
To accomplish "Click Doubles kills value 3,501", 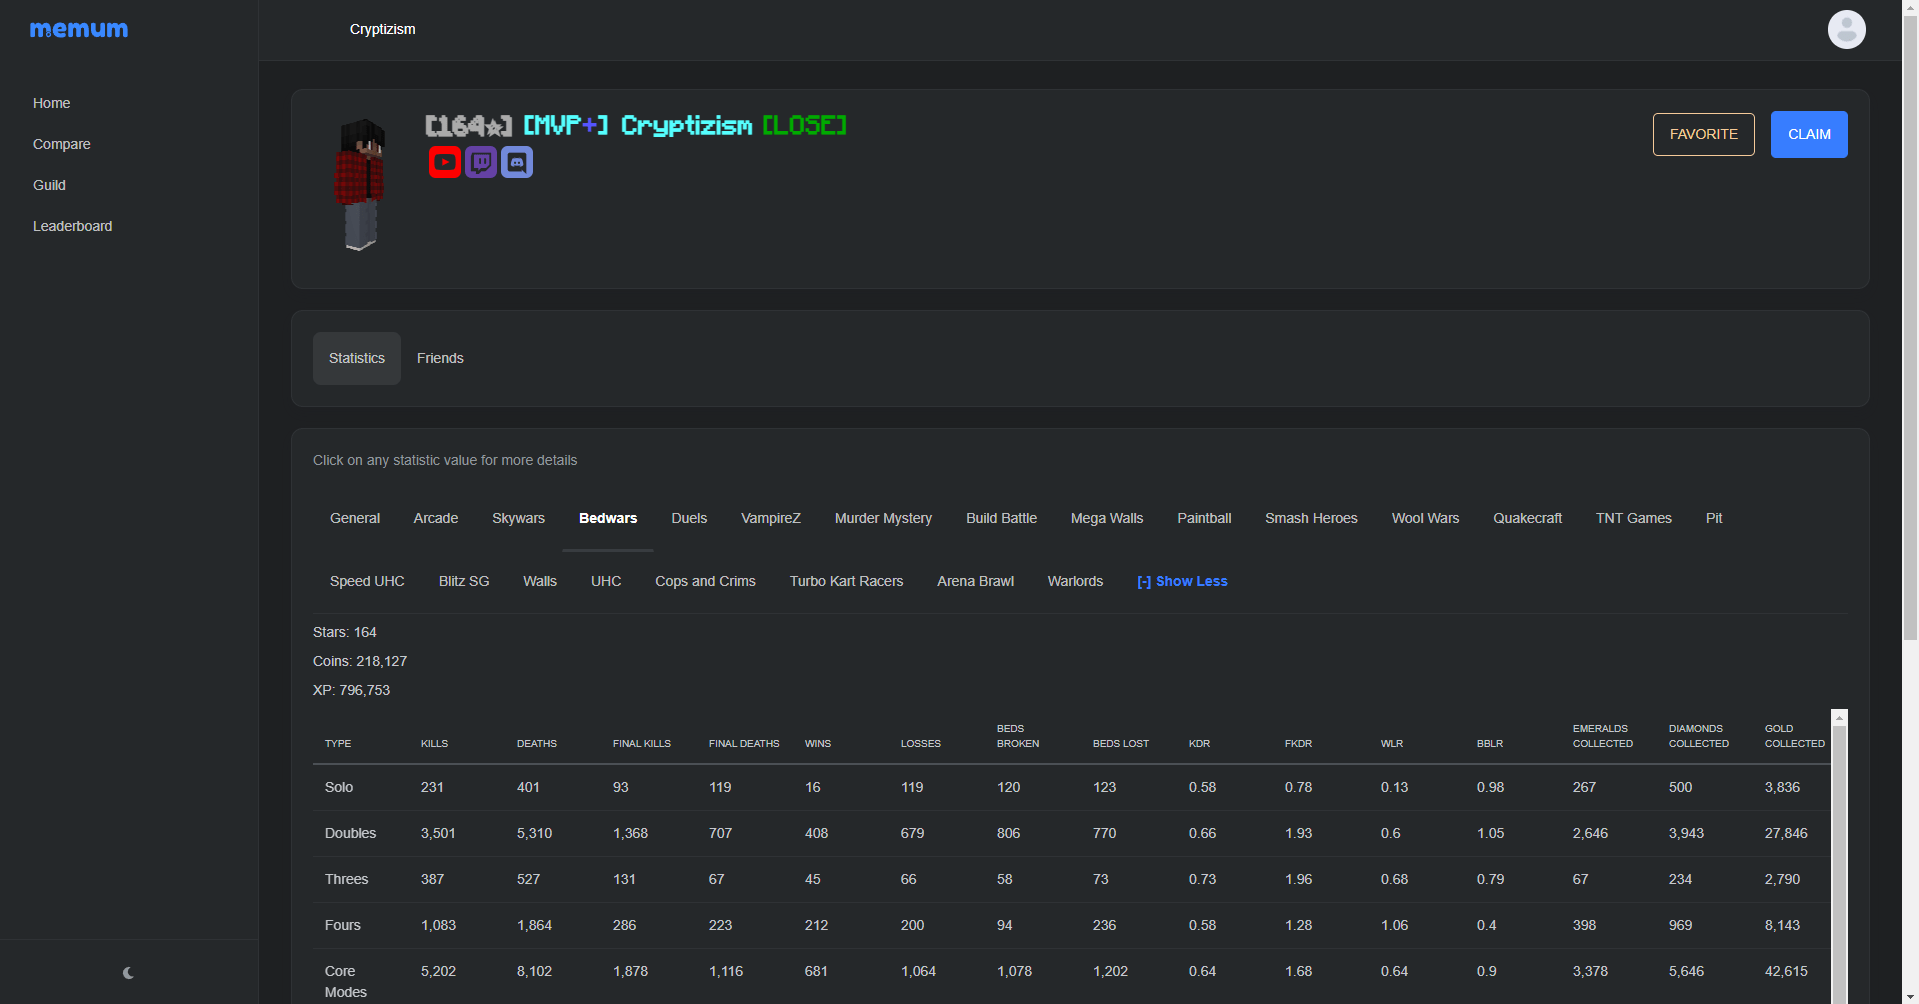I will [x=438, y=833].
